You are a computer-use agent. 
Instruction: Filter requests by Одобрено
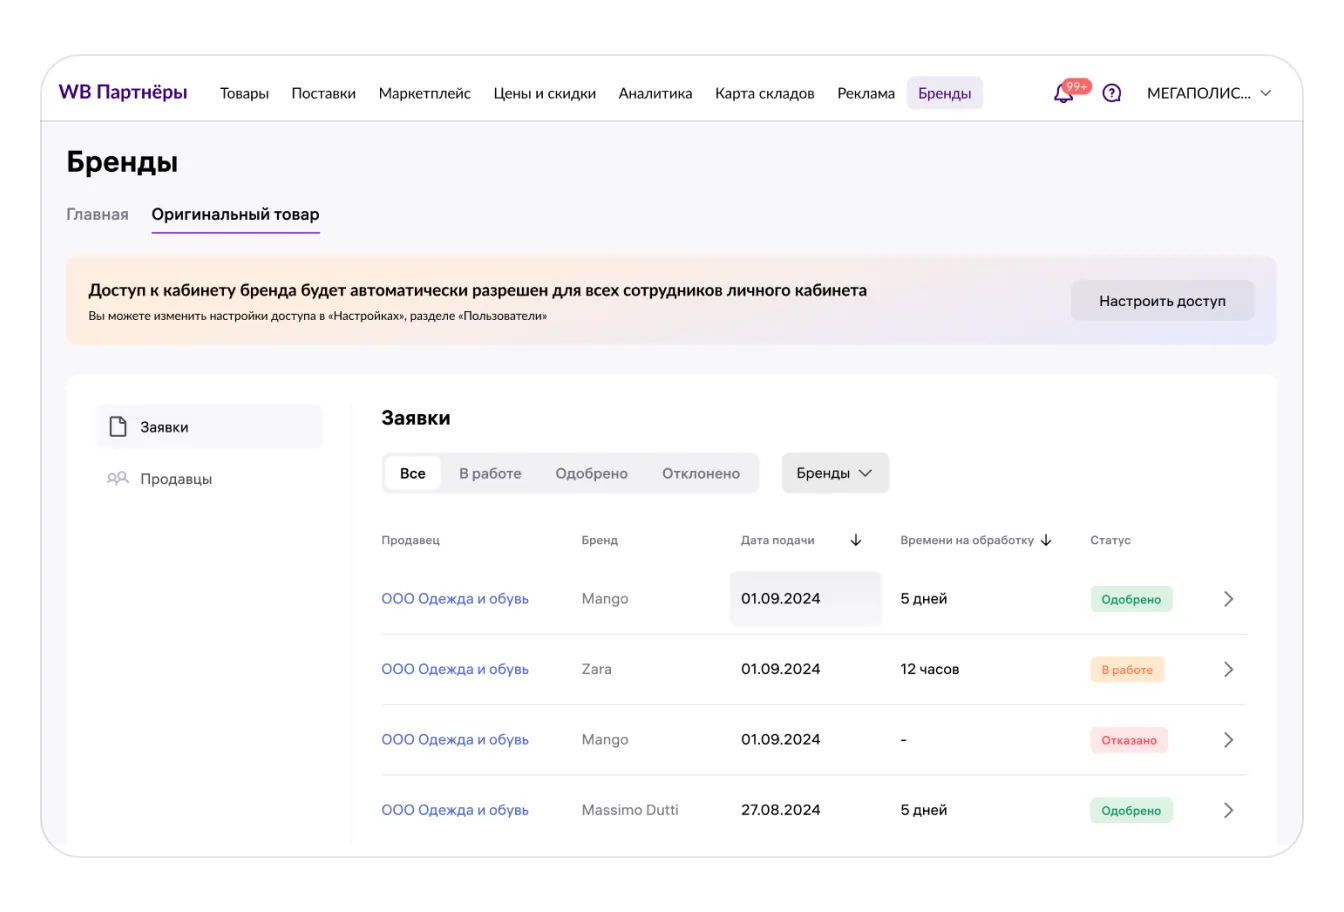tap(591, 474)
